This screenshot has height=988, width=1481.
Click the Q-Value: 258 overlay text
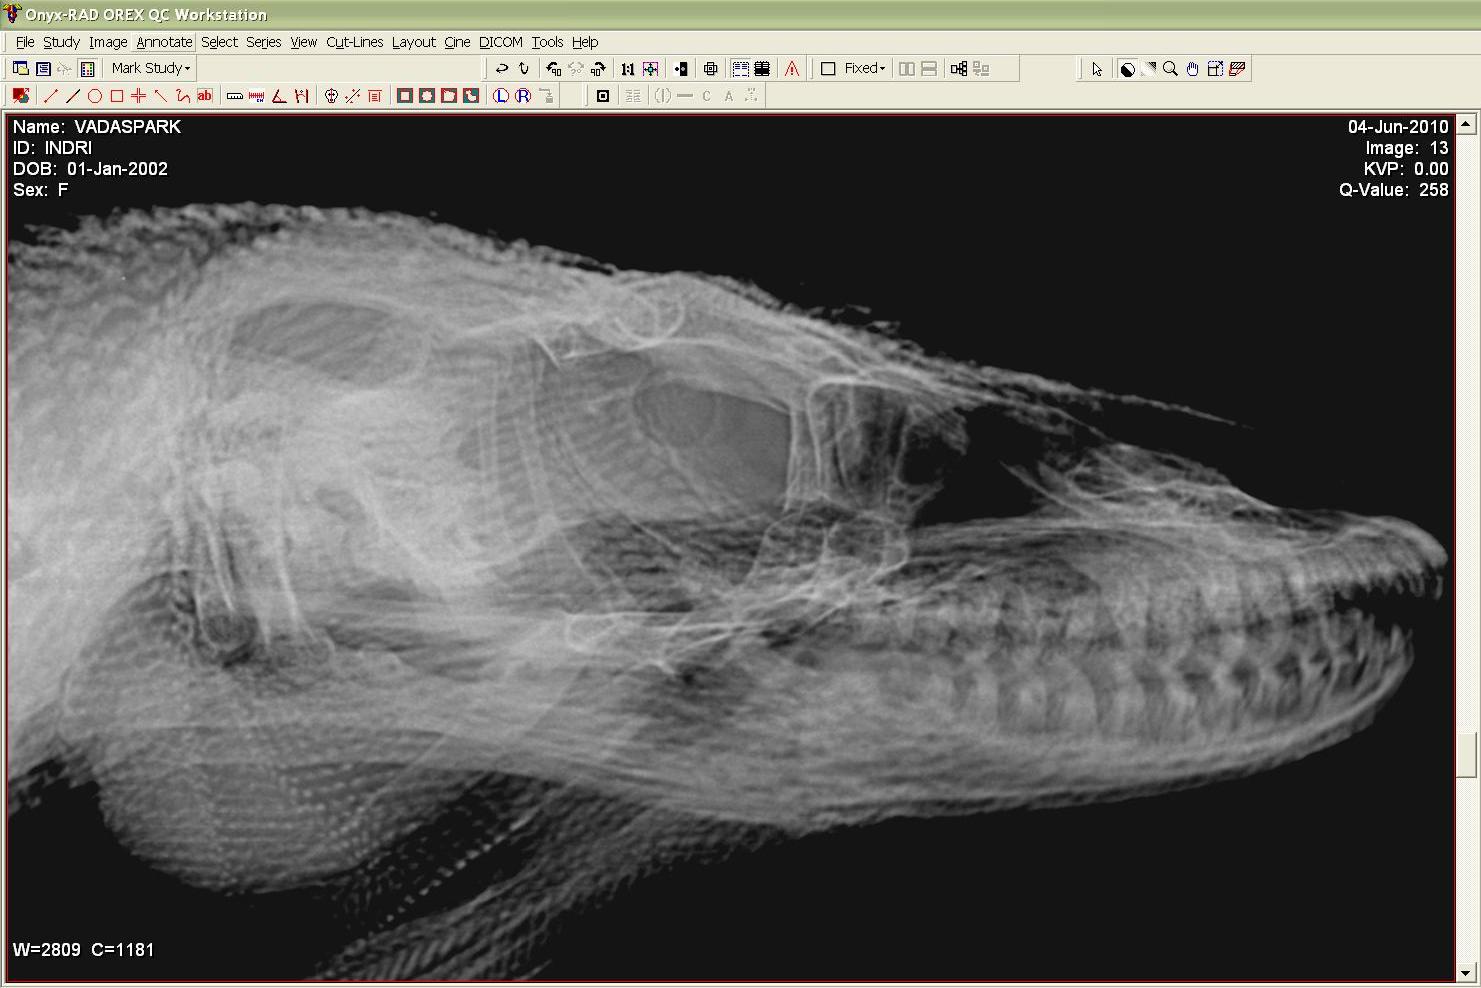pos(1394,190)
